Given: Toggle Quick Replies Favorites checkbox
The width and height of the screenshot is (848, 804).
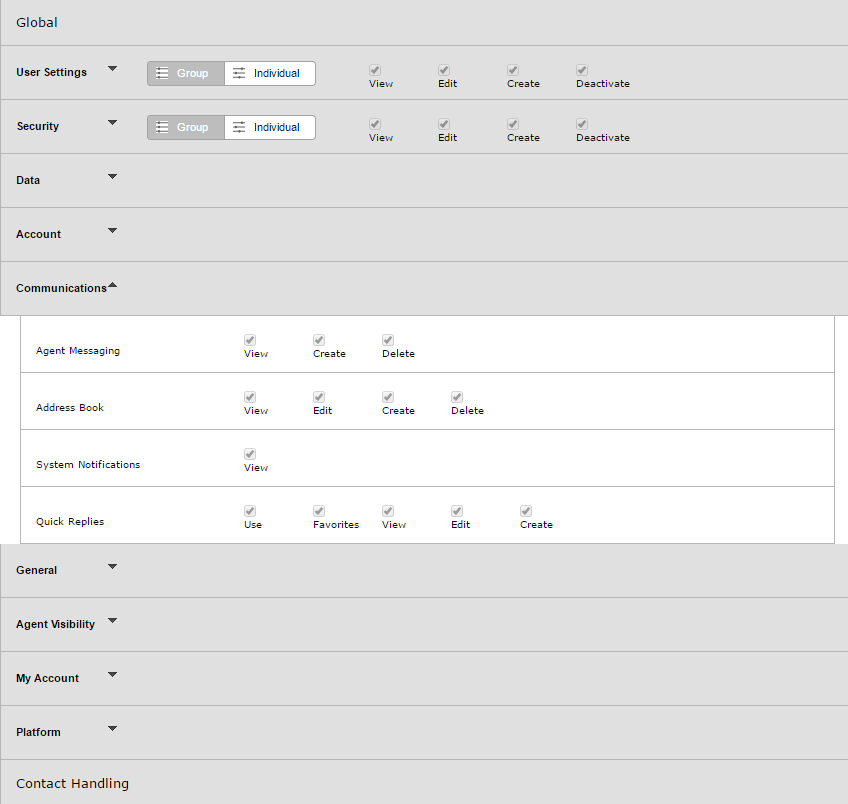Looking at the screenshot, I should [319, 511].
